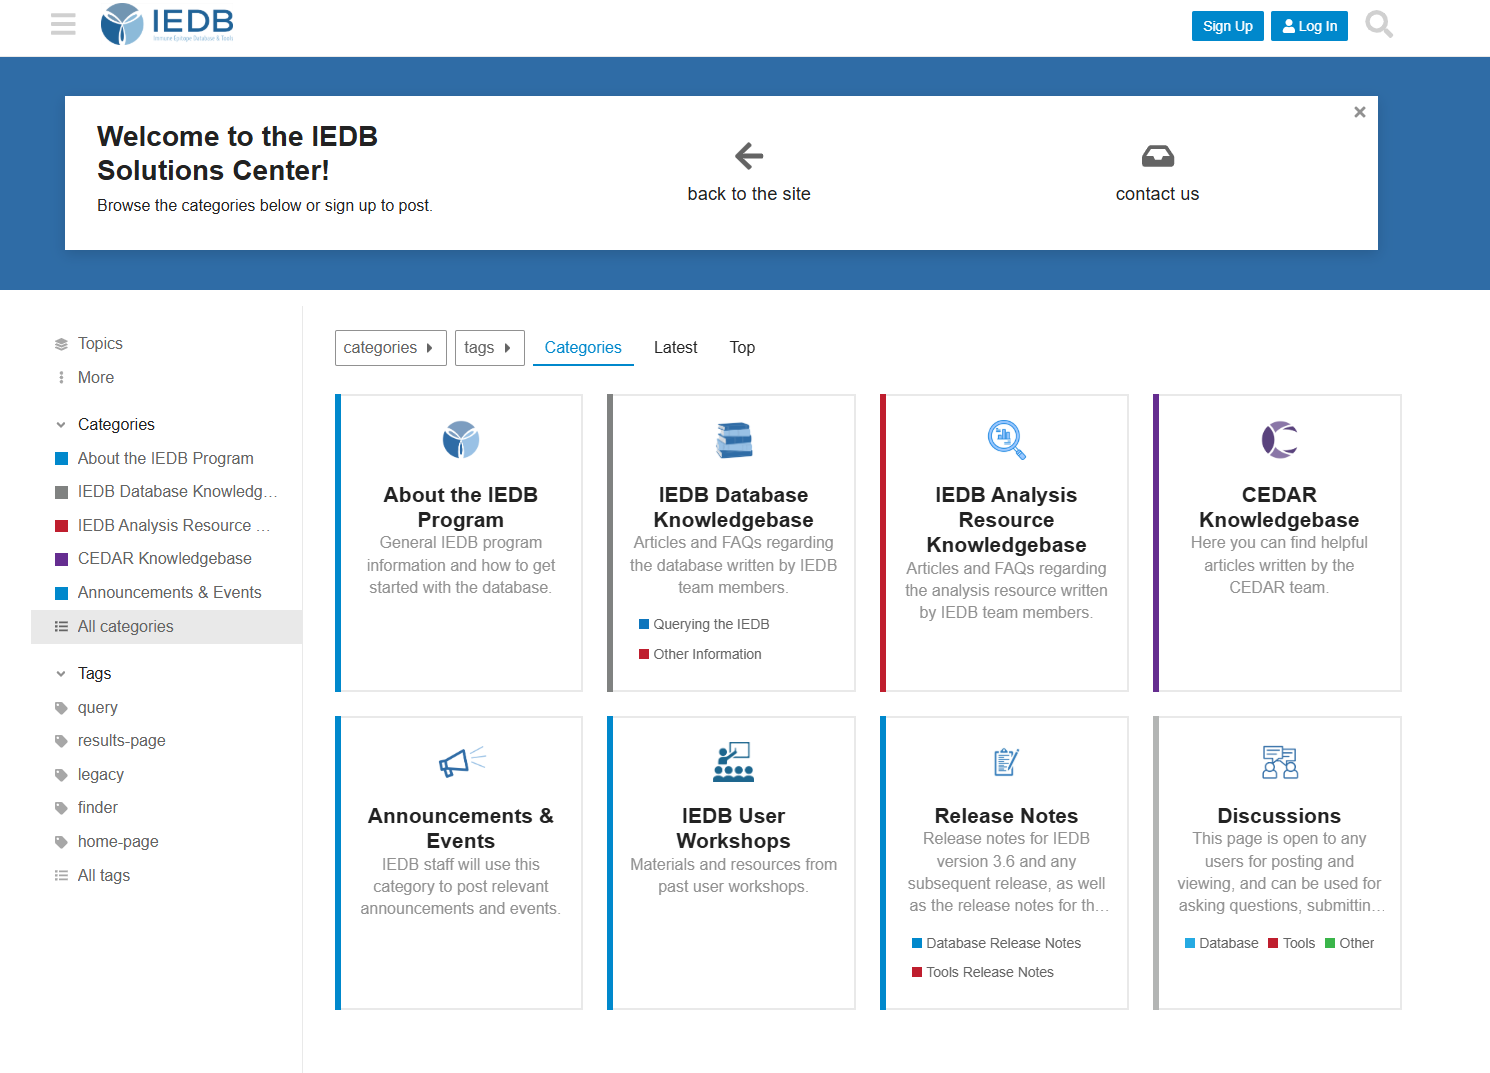Click the Release Notes clipboard icon
The width and height of the screenshot is (1490, 1073).
(x=1006, y=762)
